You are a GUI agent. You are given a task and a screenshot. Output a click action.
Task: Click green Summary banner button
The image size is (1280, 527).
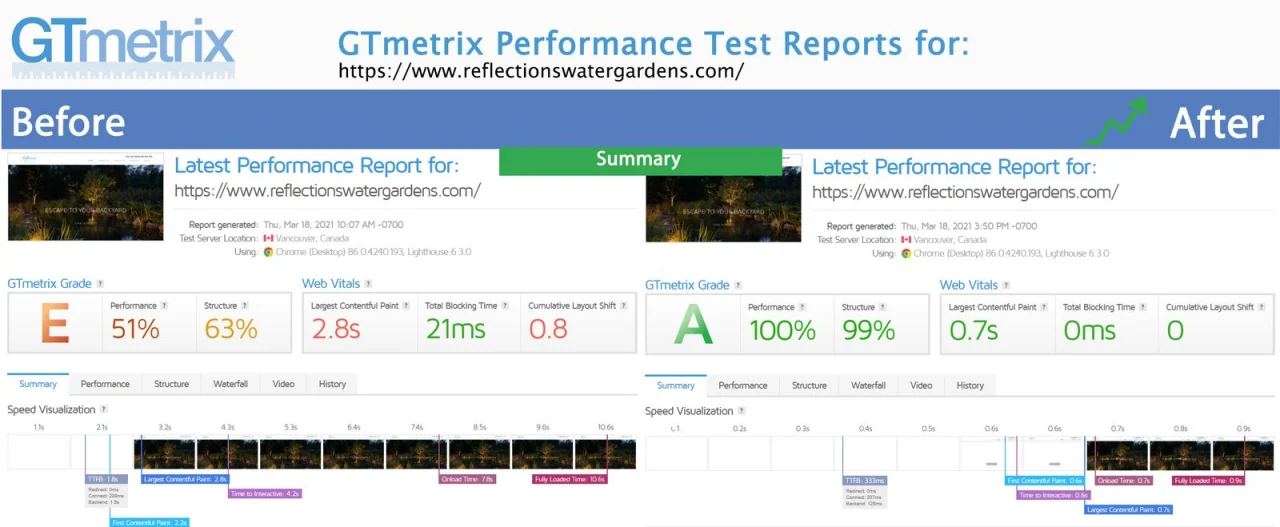coord(640,160)
